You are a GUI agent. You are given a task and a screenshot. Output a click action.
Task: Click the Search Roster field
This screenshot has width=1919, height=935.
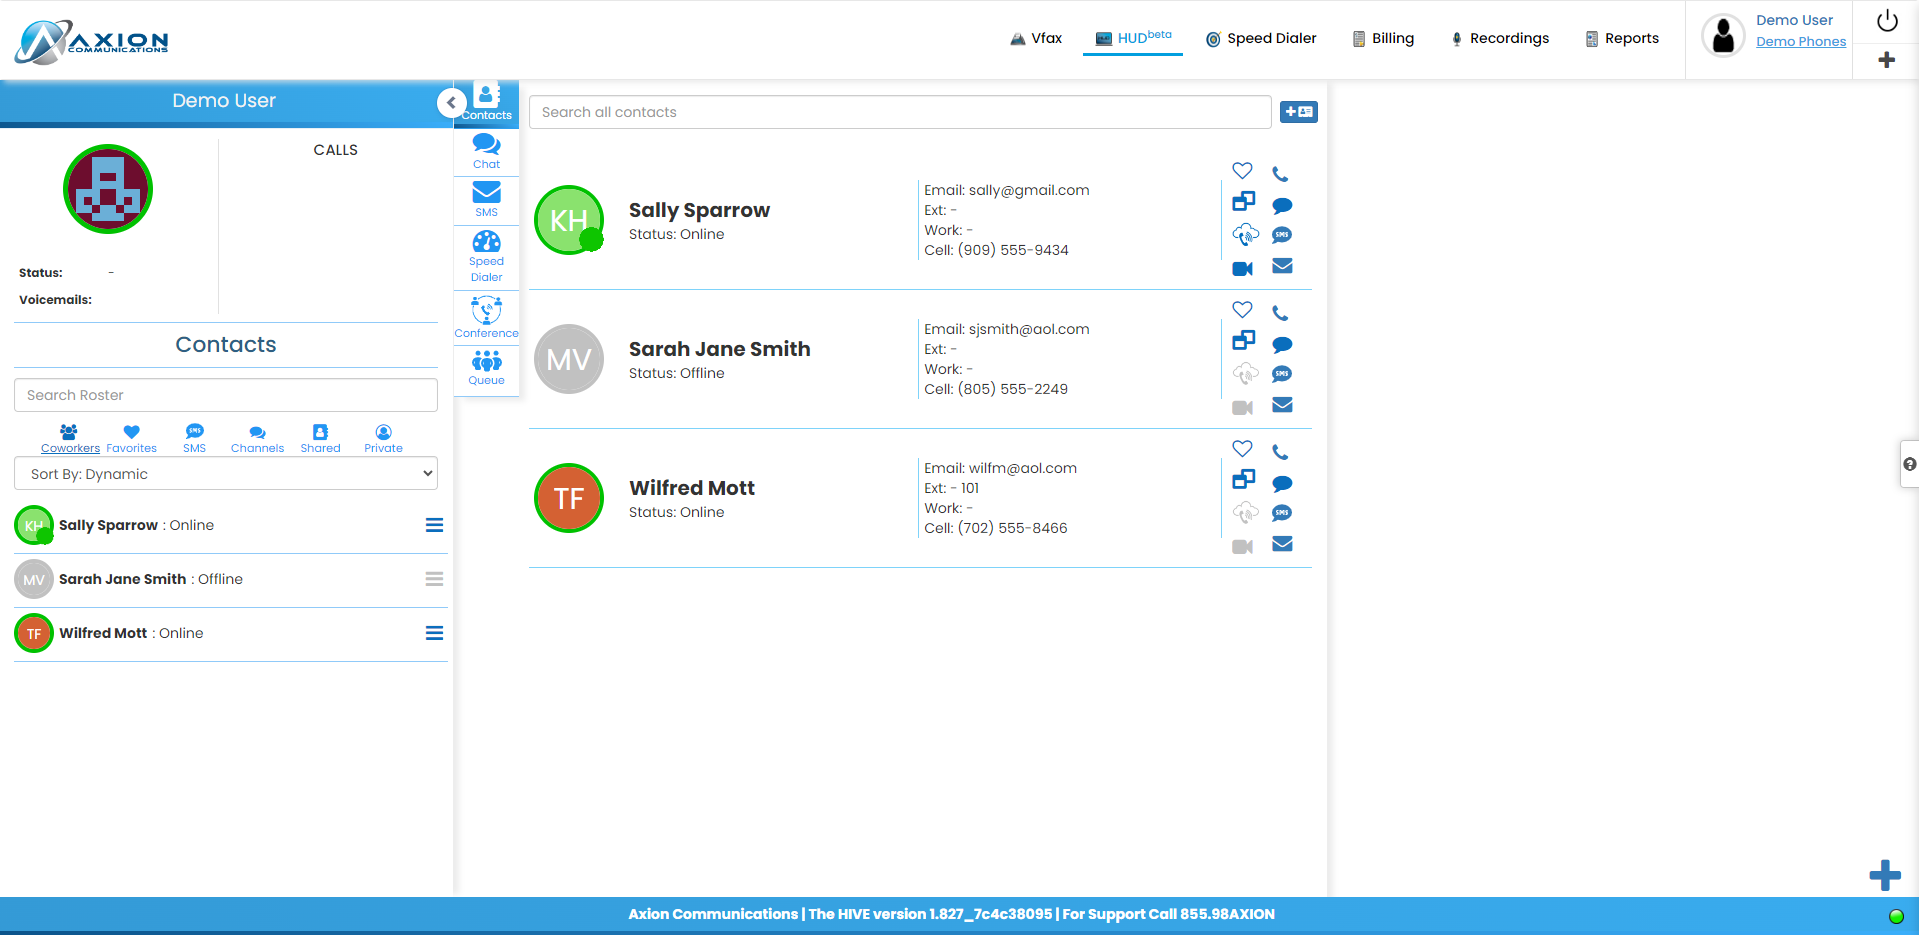[226, 395]
